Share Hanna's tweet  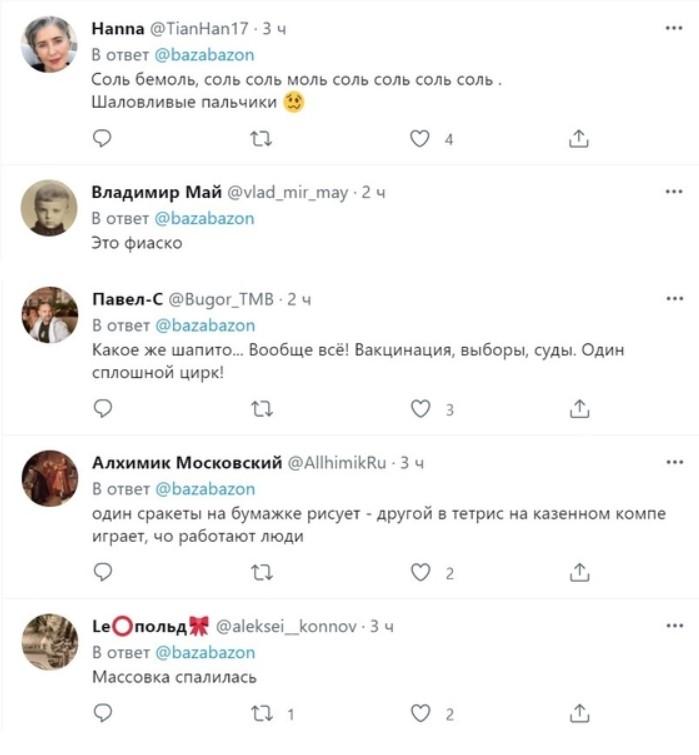pyautogui.click(x=580, y=139)
